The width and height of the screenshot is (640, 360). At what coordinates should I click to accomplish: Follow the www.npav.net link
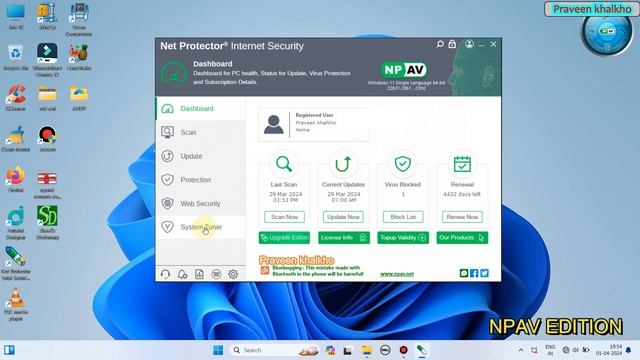(x=397, y=274)
